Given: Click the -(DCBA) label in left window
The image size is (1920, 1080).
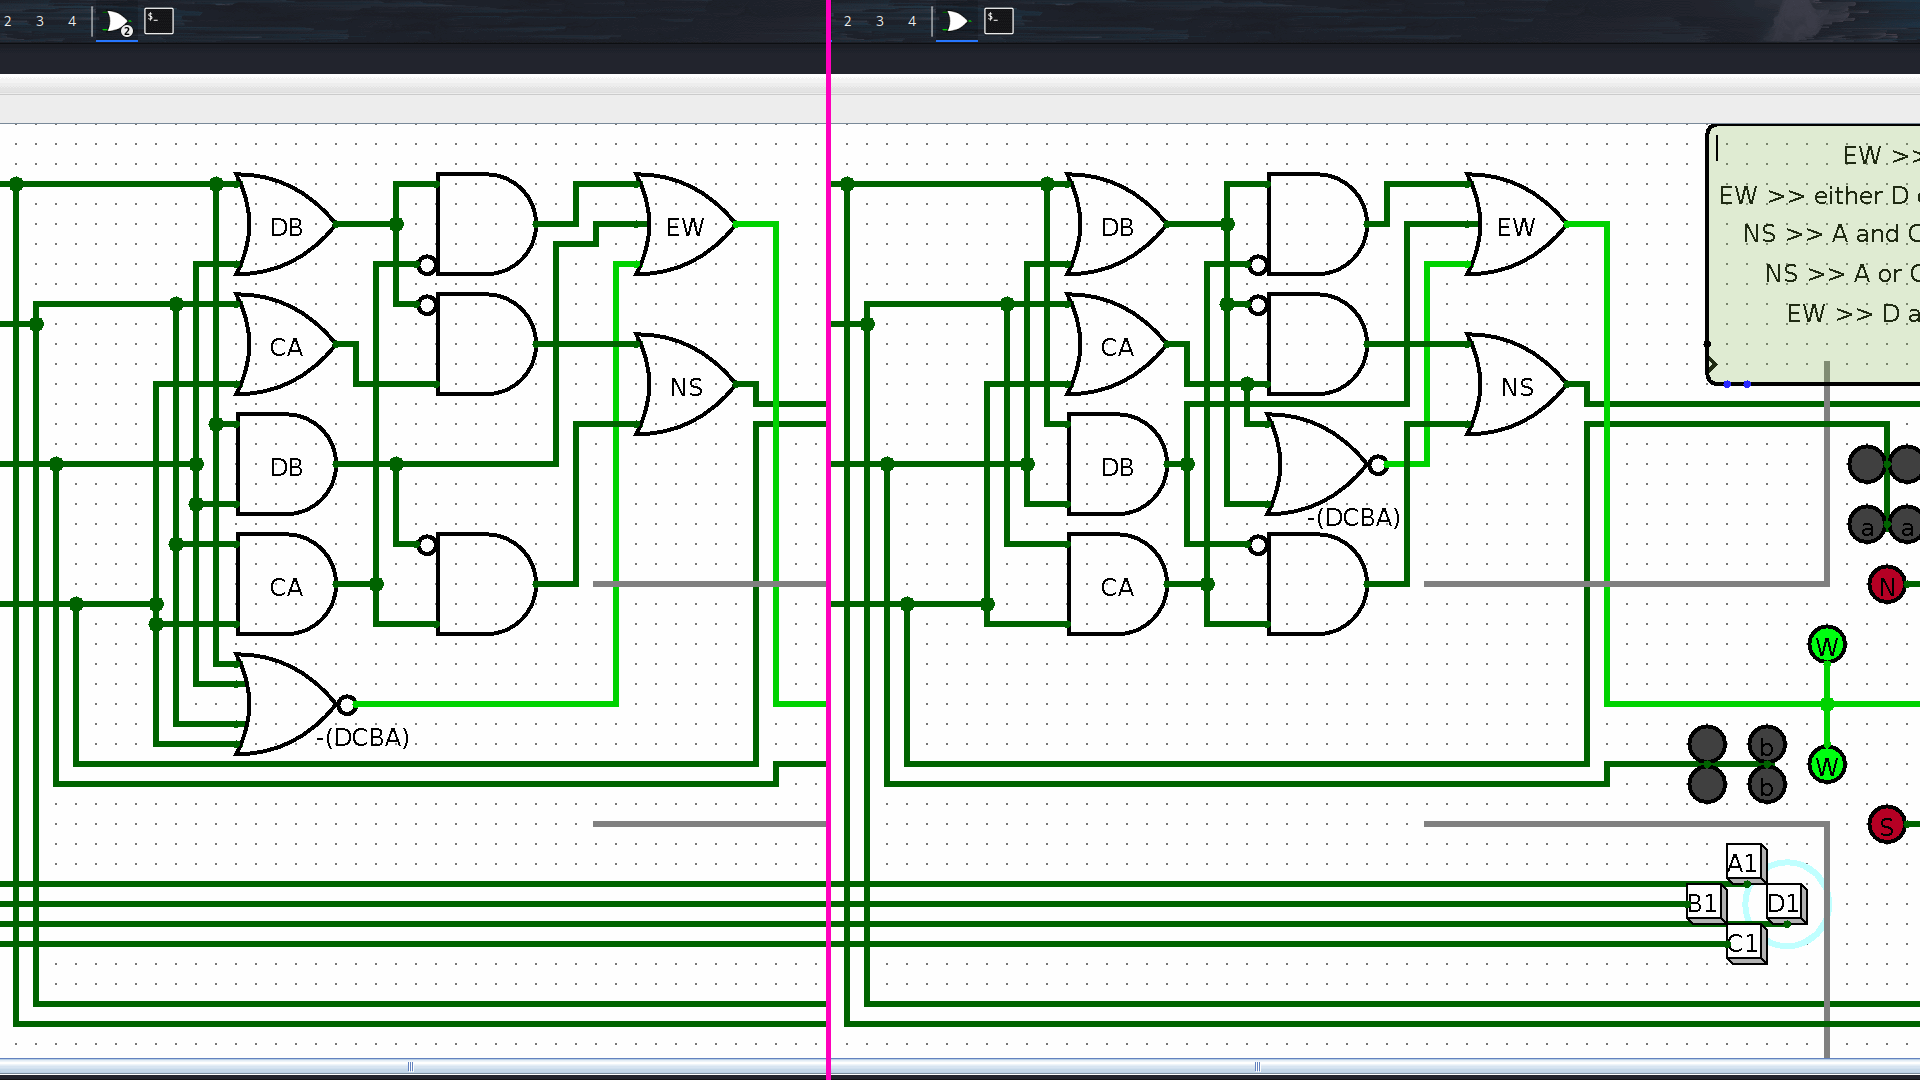Looking at the screenshot, I should pyautogui.click(x=363, y=738).
